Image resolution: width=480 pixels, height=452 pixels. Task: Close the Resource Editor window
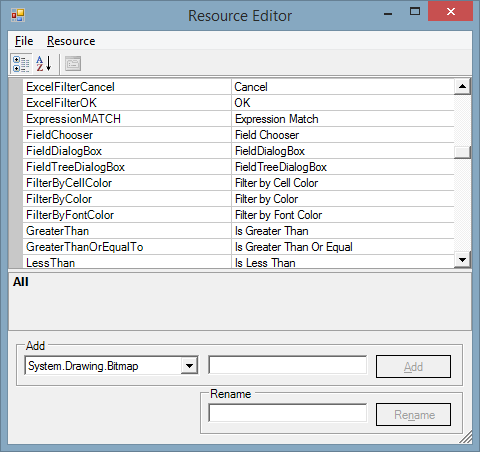451,11
